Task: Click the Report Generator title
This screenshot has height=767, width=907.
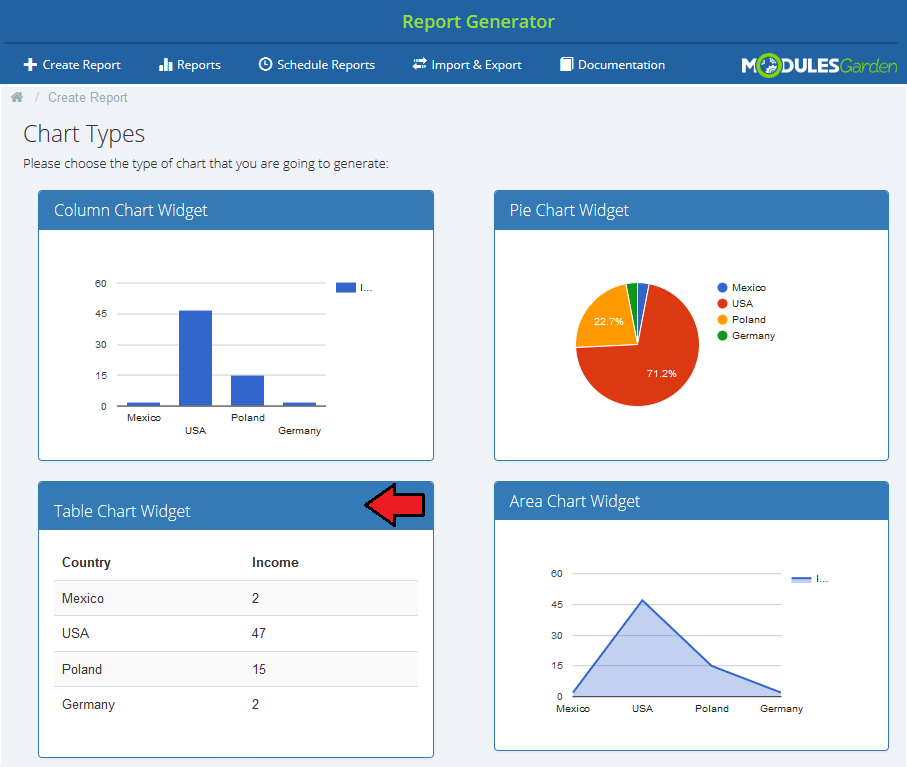Action: (x=478, y=22)
